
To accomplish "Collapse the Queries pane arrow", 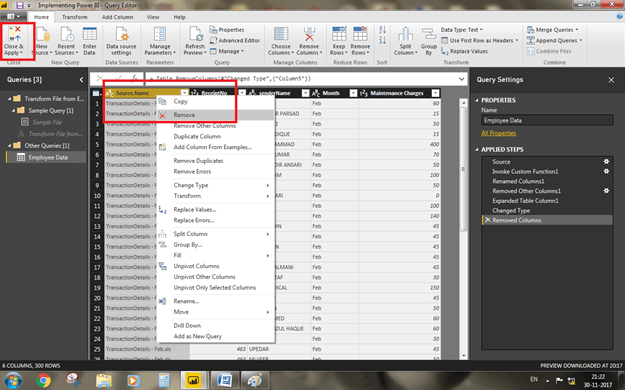I will (x=81, y=80).
